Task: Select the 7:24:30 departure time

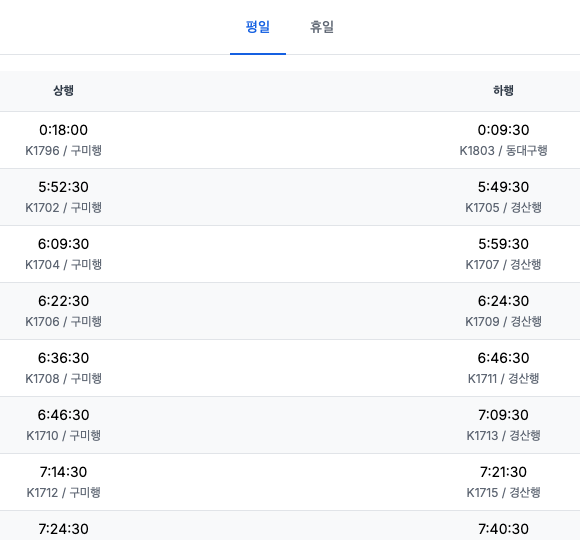Action: [63, 529]
